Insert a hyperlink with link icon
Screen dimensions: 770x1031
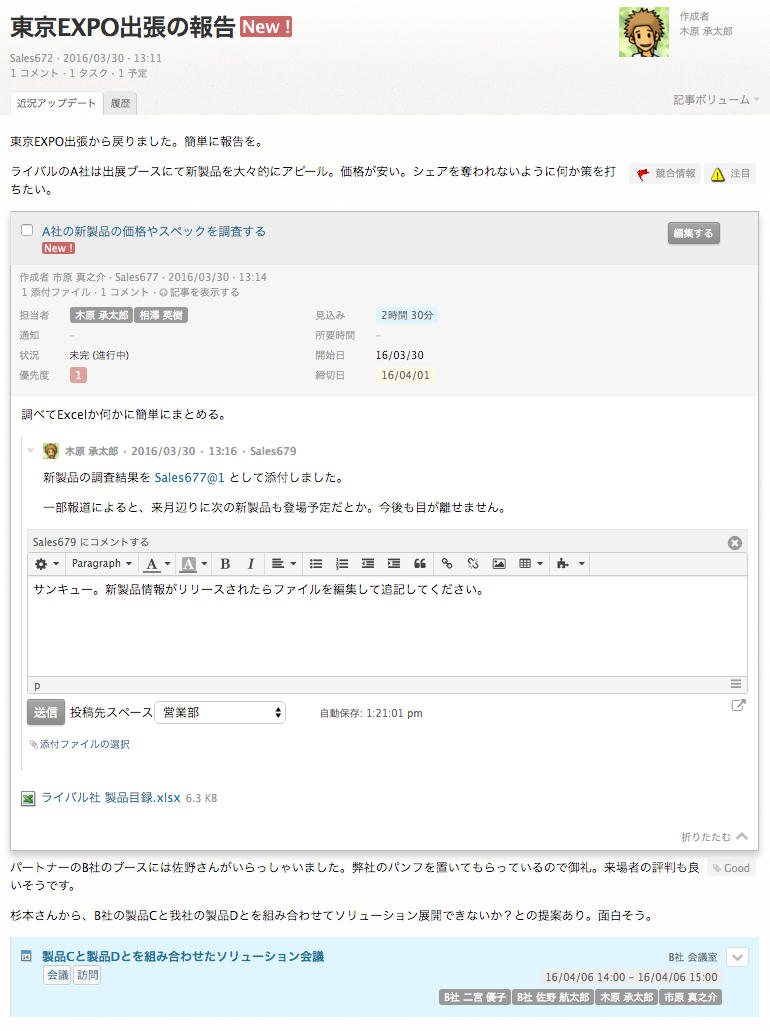[447, 564]
